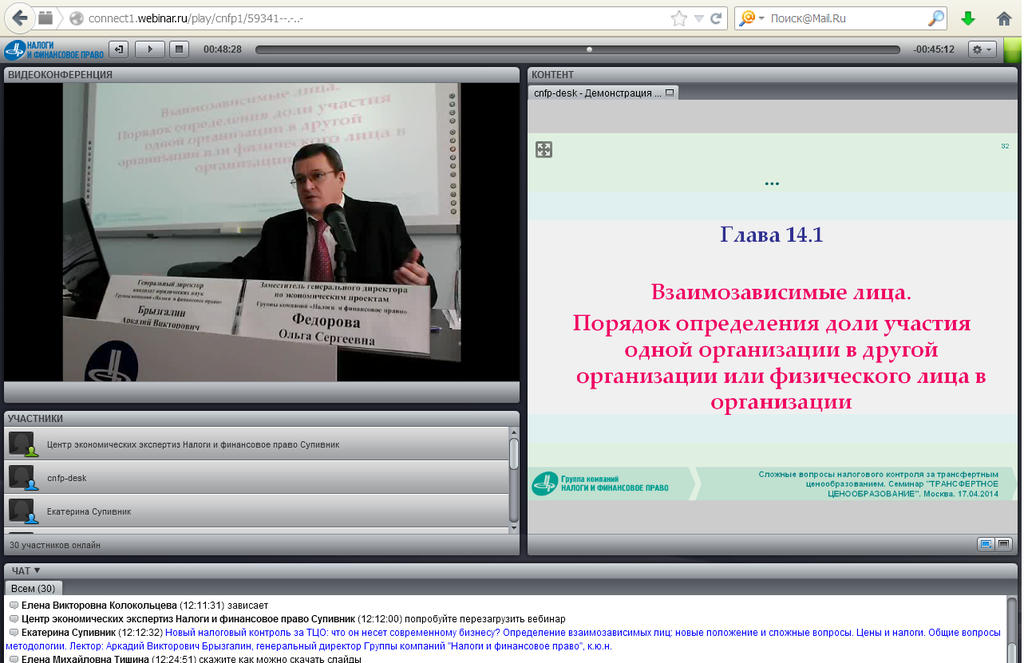The height and width of the screenshot is (663, 1024).
Task: Click the play button in the webinar player
Action: [x=149, y=48]
